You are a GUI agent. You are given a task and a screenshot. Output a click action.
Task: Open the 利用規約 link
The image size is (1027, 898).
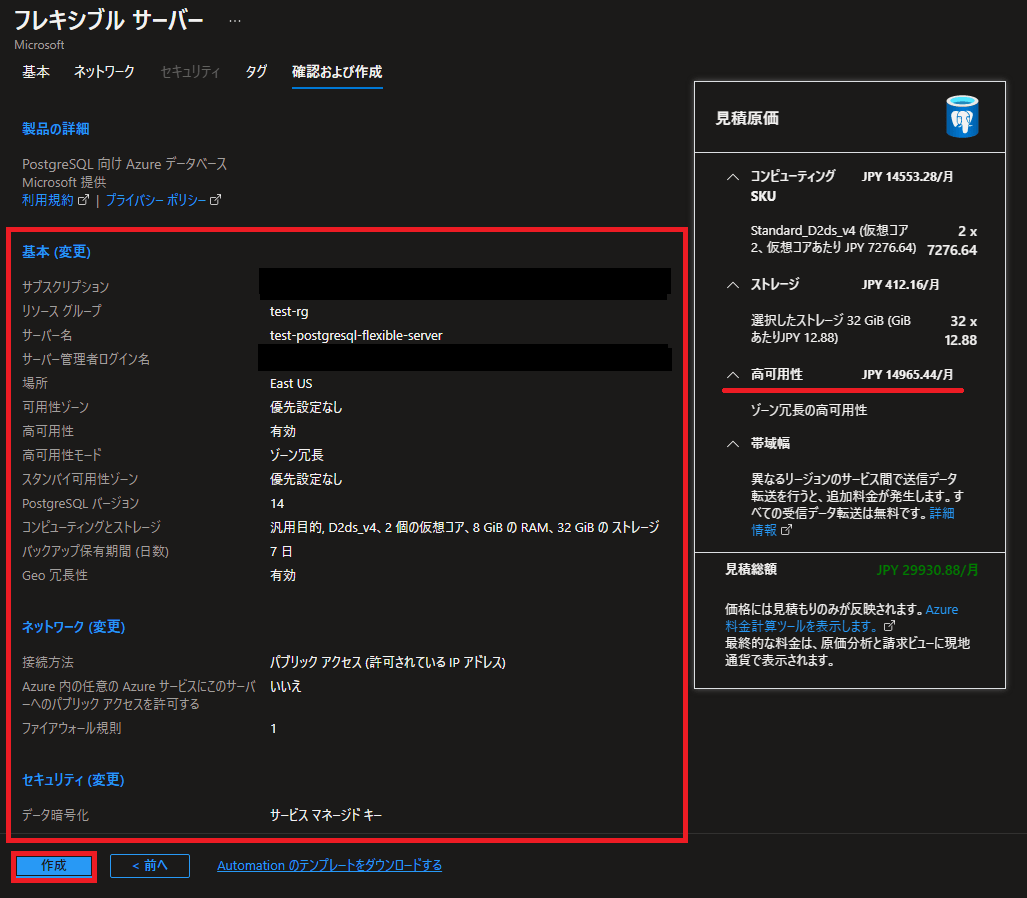(x=48, y=200)
